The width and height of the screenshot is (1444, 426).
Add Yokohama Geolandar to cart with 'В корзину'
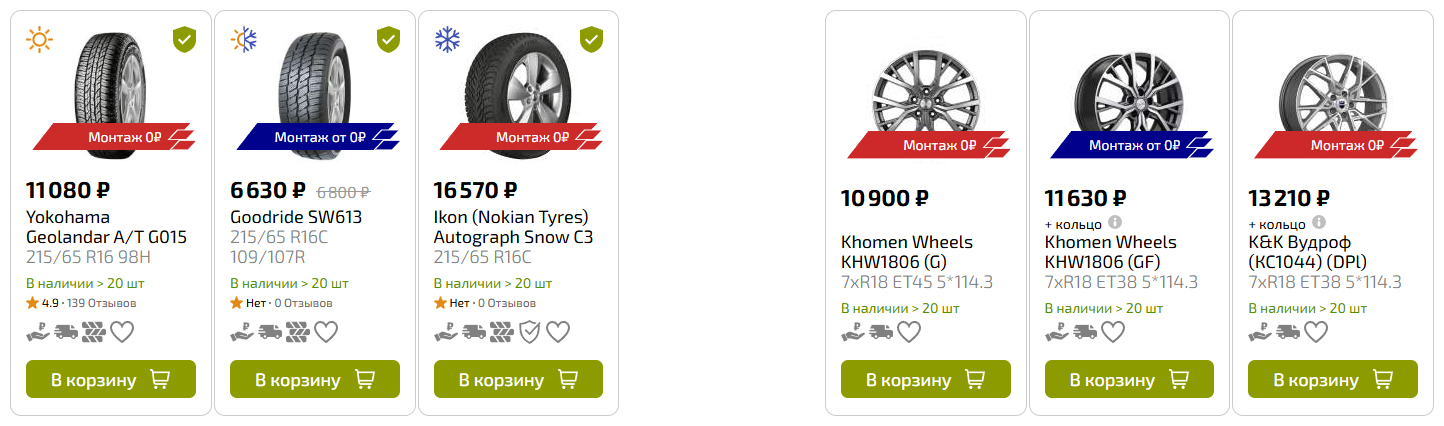click(110, 380)
